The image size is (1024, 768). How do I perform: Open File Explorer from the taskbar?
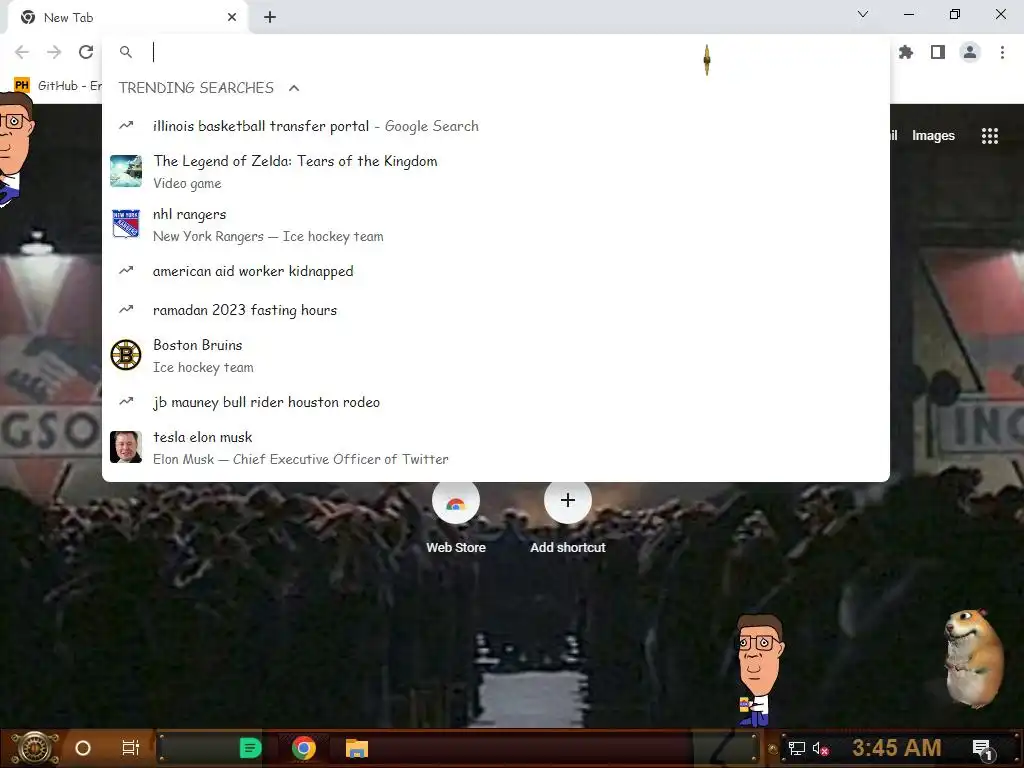357,748
